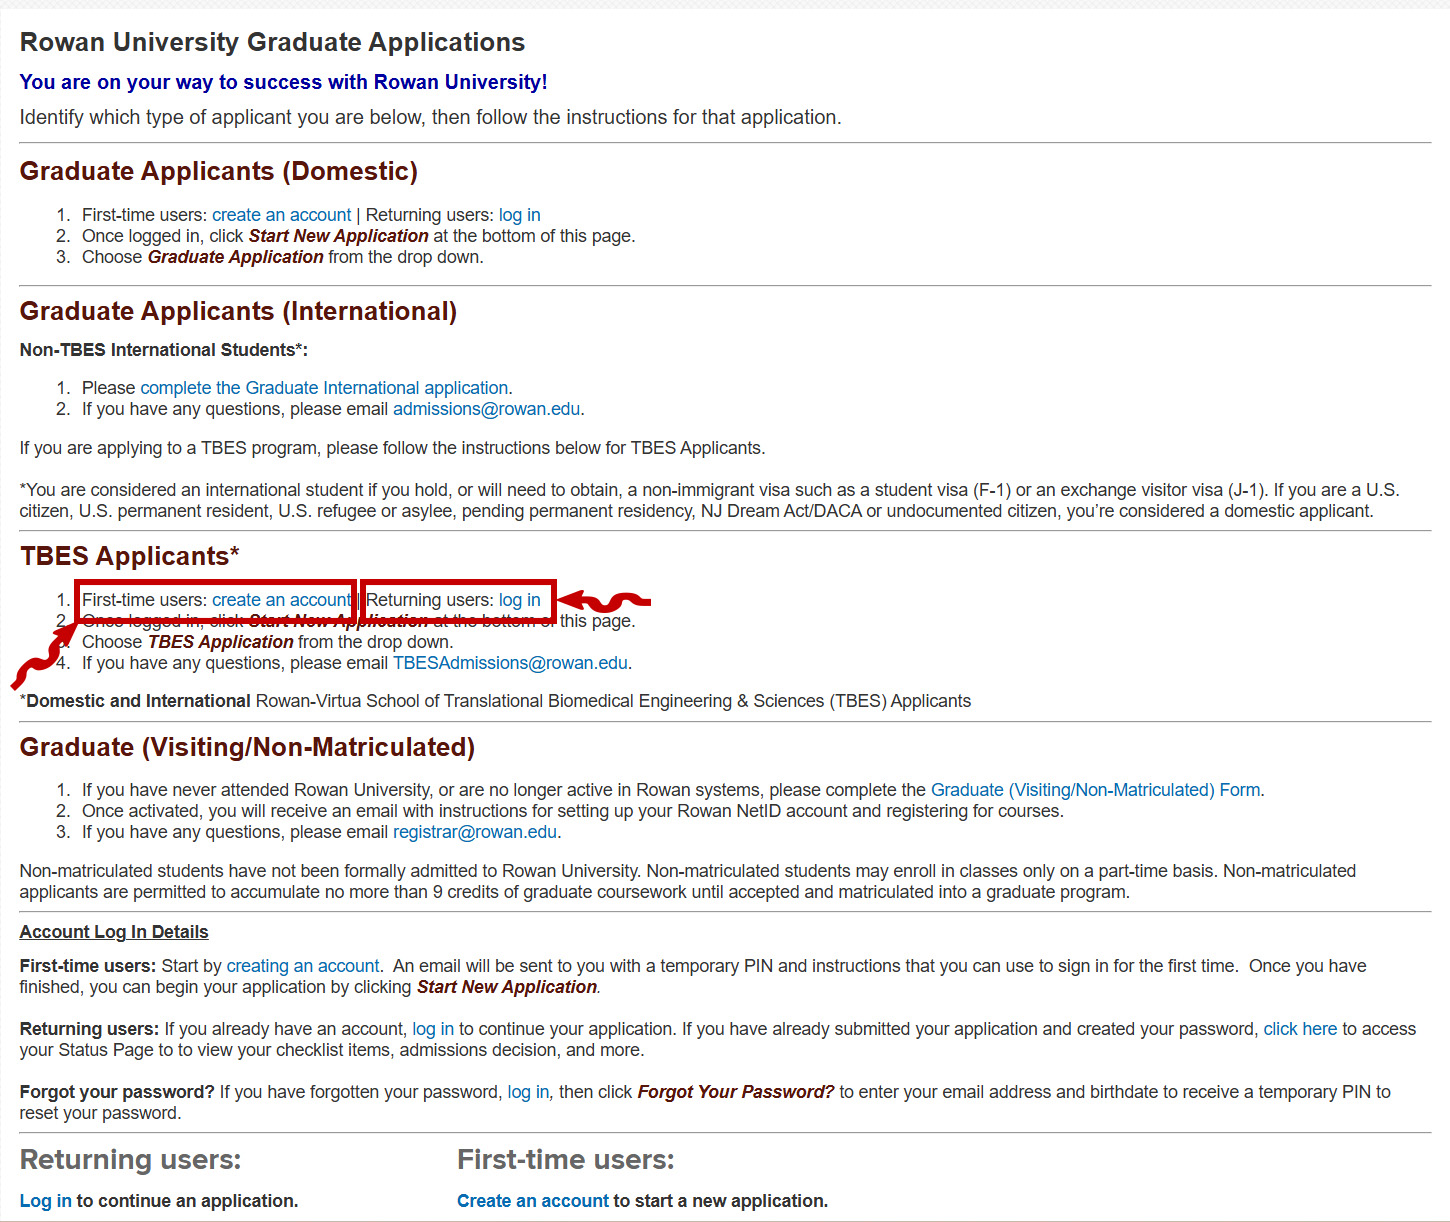This screenshot has height=1222, width=1450.
Task: Click 'Log in' to continue an application
Action: [x=45, y=1201]
